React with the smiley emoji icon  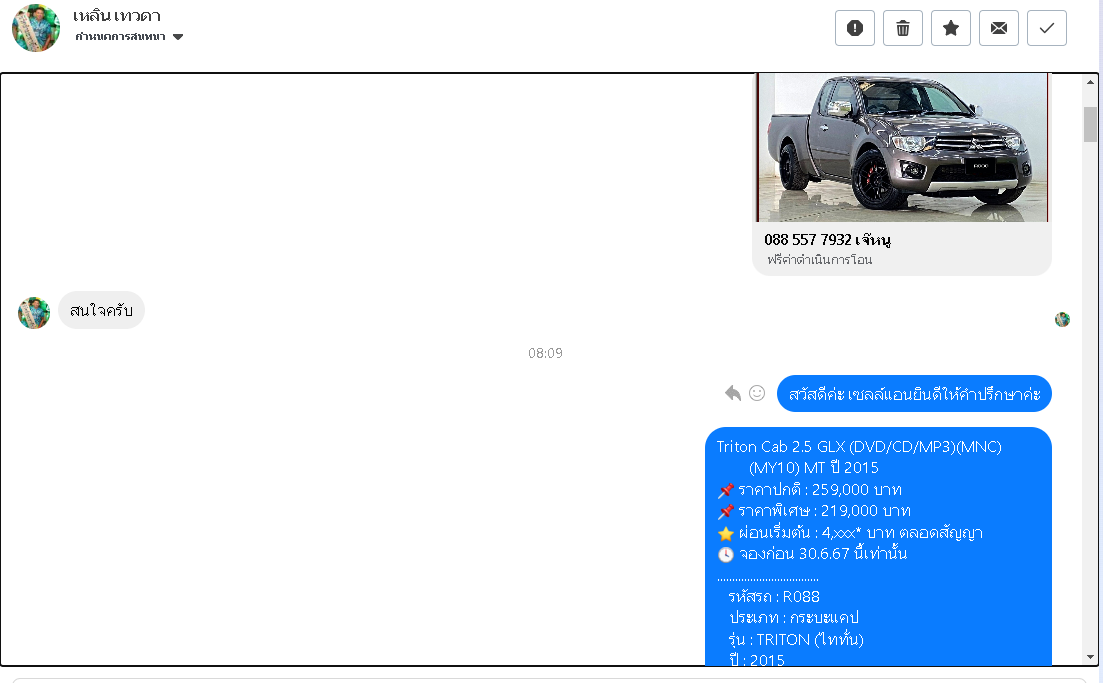tap(757, 393)
